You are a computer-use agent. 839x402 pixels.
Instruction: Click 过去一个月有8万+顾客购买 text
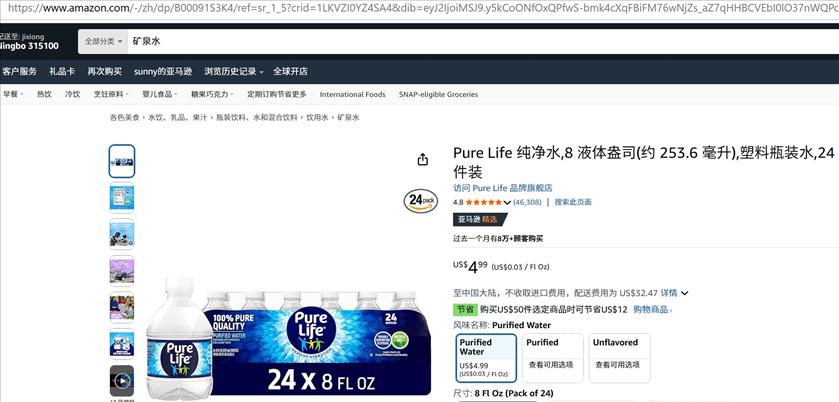(x=498, y=239)
